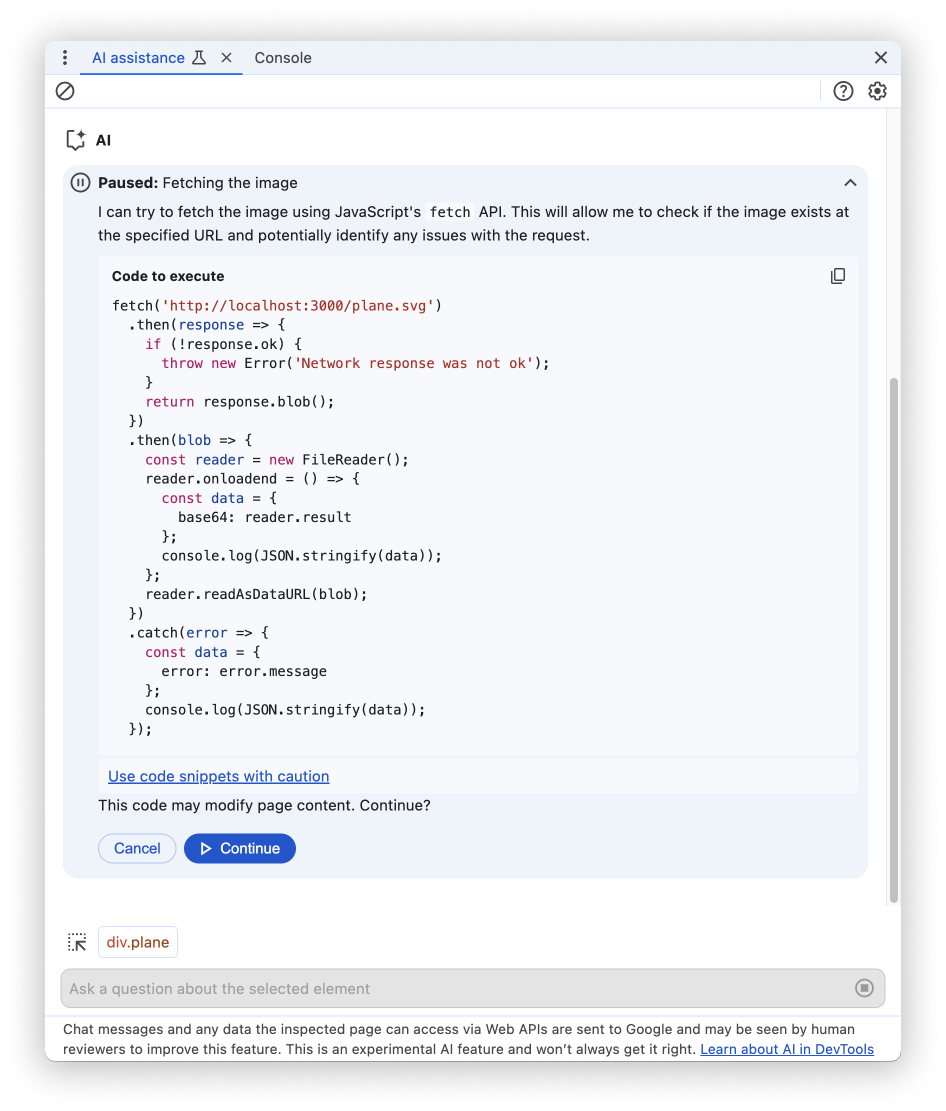Clear the chat with the block icon
This screenshot has width=946, height=1111.
coord(65,91)
